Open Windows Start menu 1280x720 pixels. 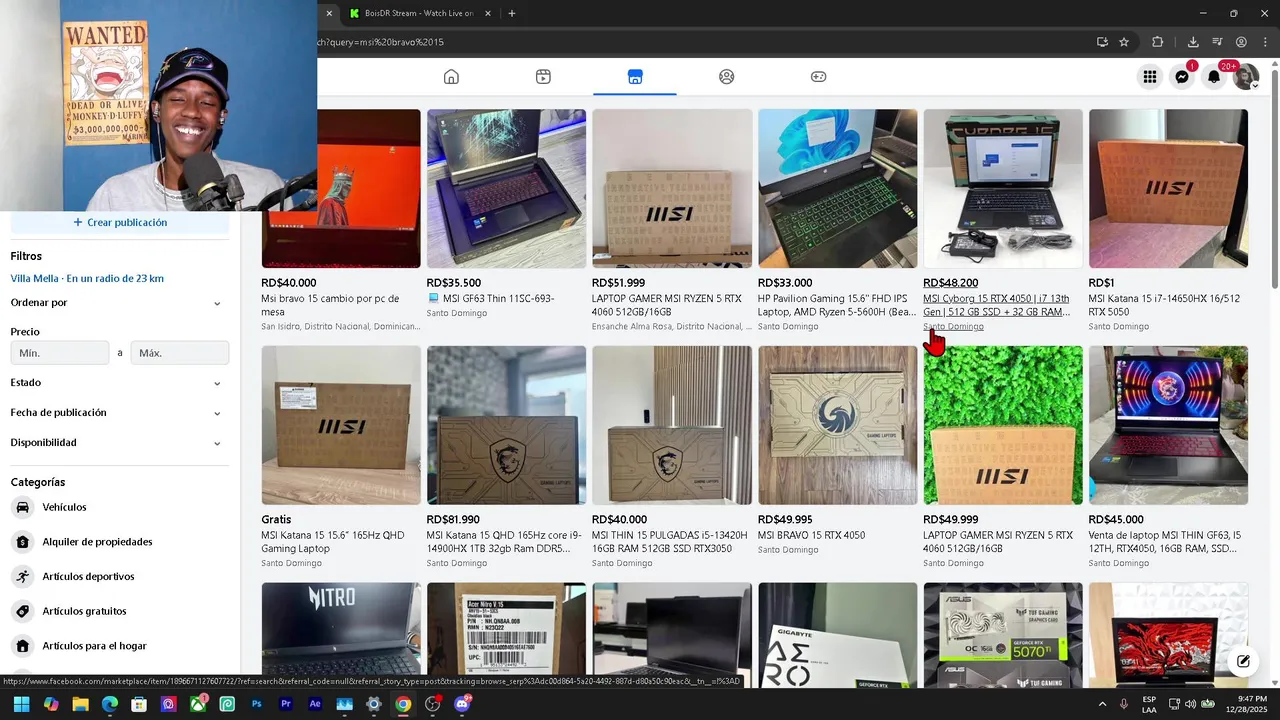pos(21,704)
